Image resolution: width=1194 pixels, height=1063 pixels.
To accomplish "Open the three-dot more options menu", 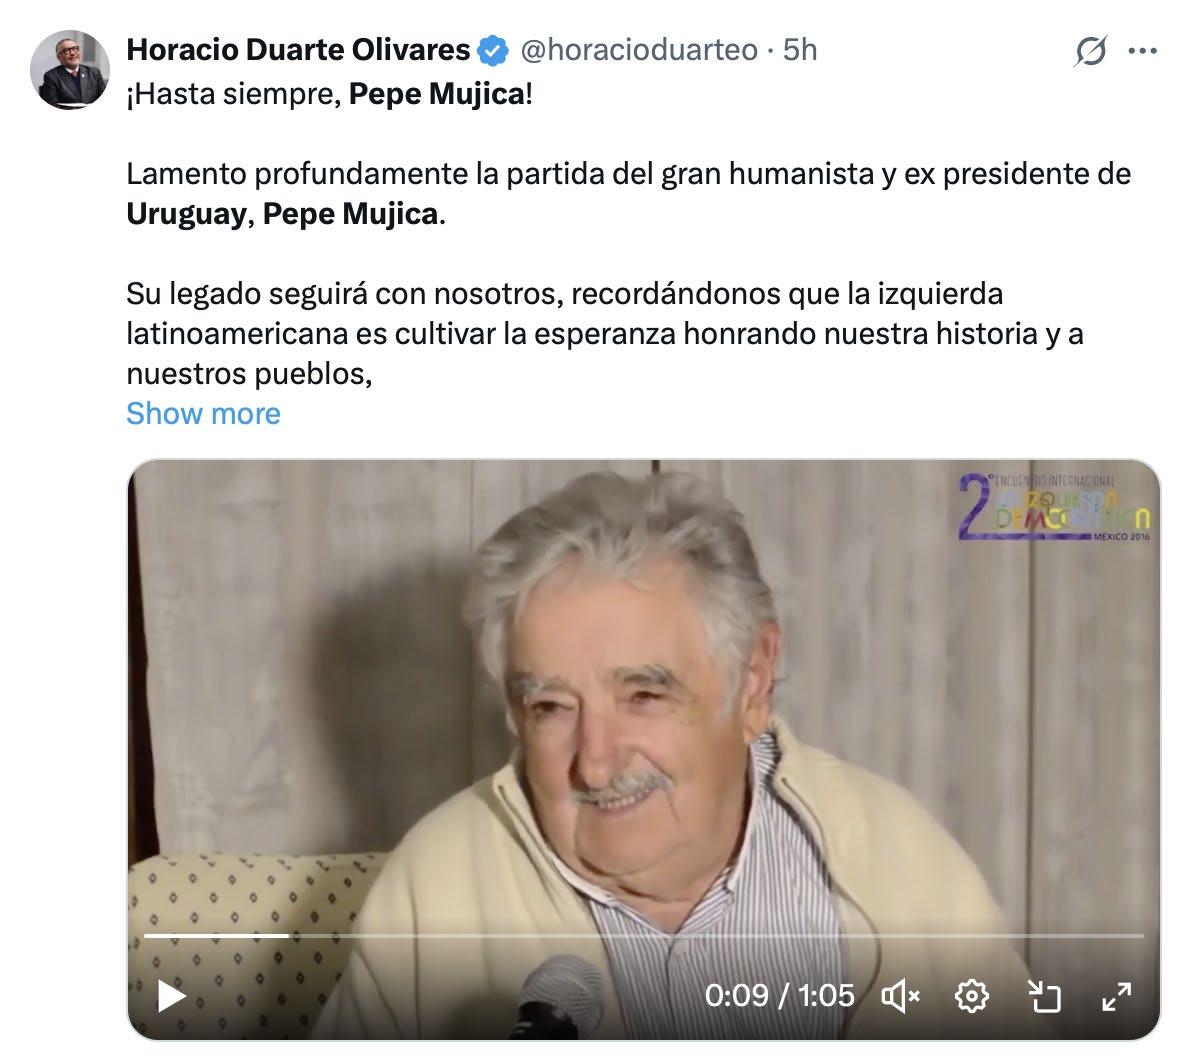I will [x=1142, y=51].
